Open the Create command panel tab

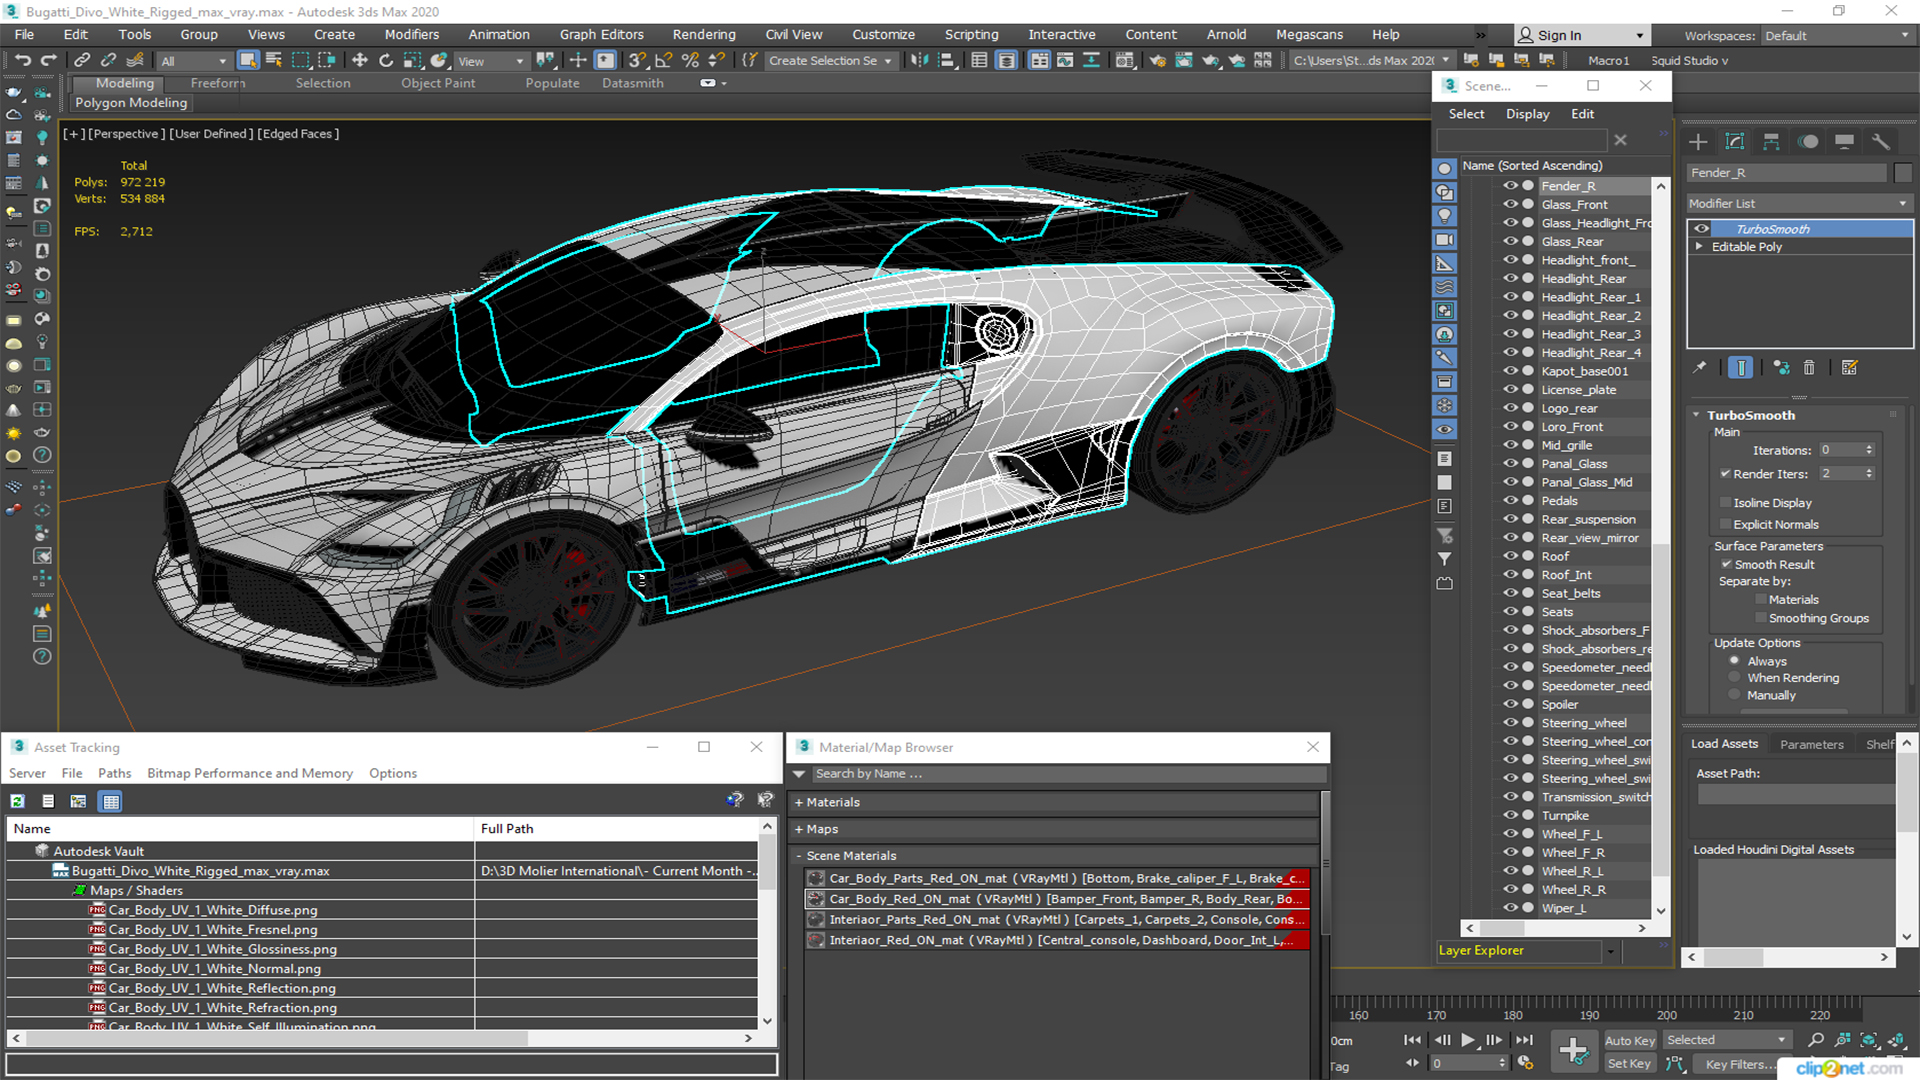tap(1698, 141)
